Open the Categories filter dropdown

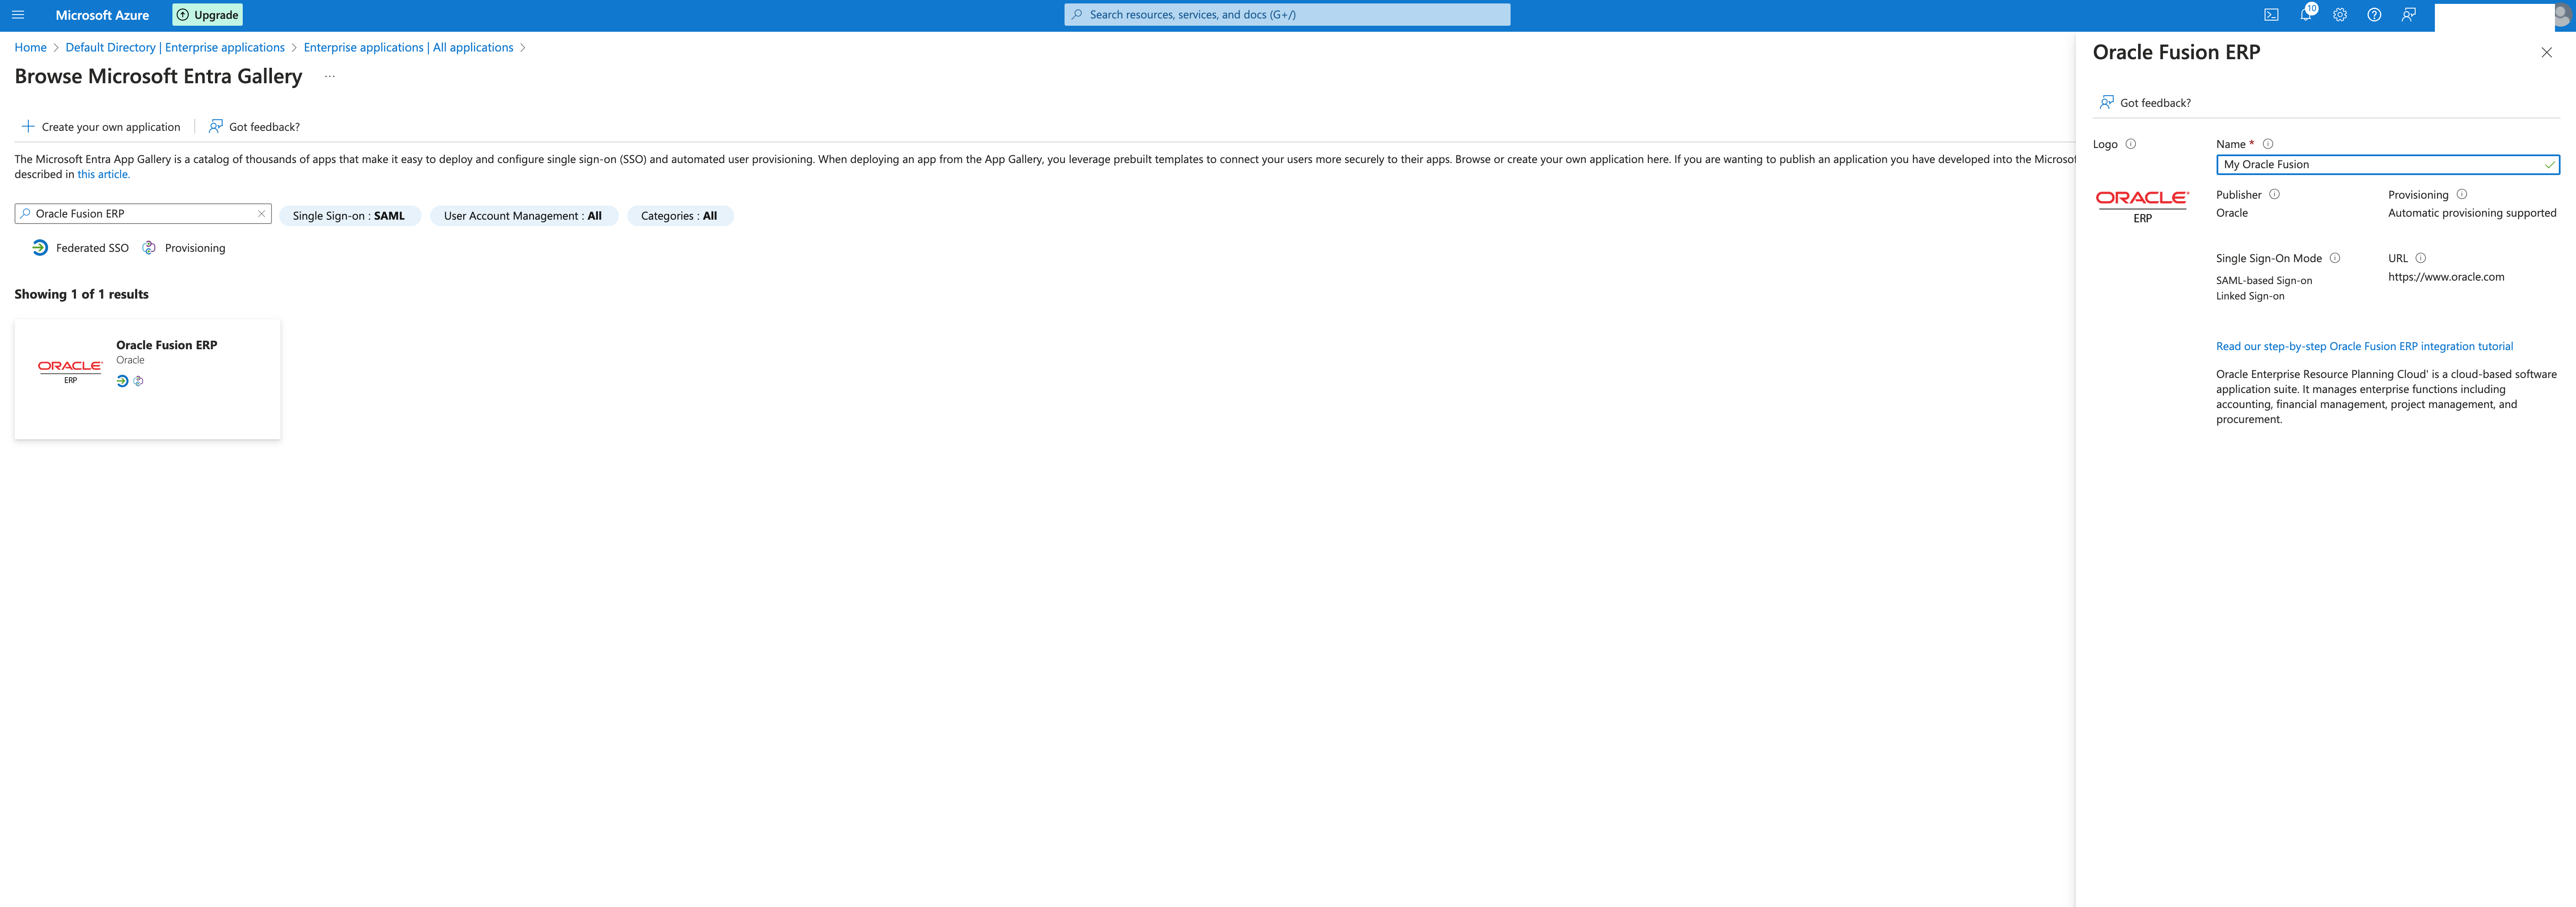click(x=679, y=216)
